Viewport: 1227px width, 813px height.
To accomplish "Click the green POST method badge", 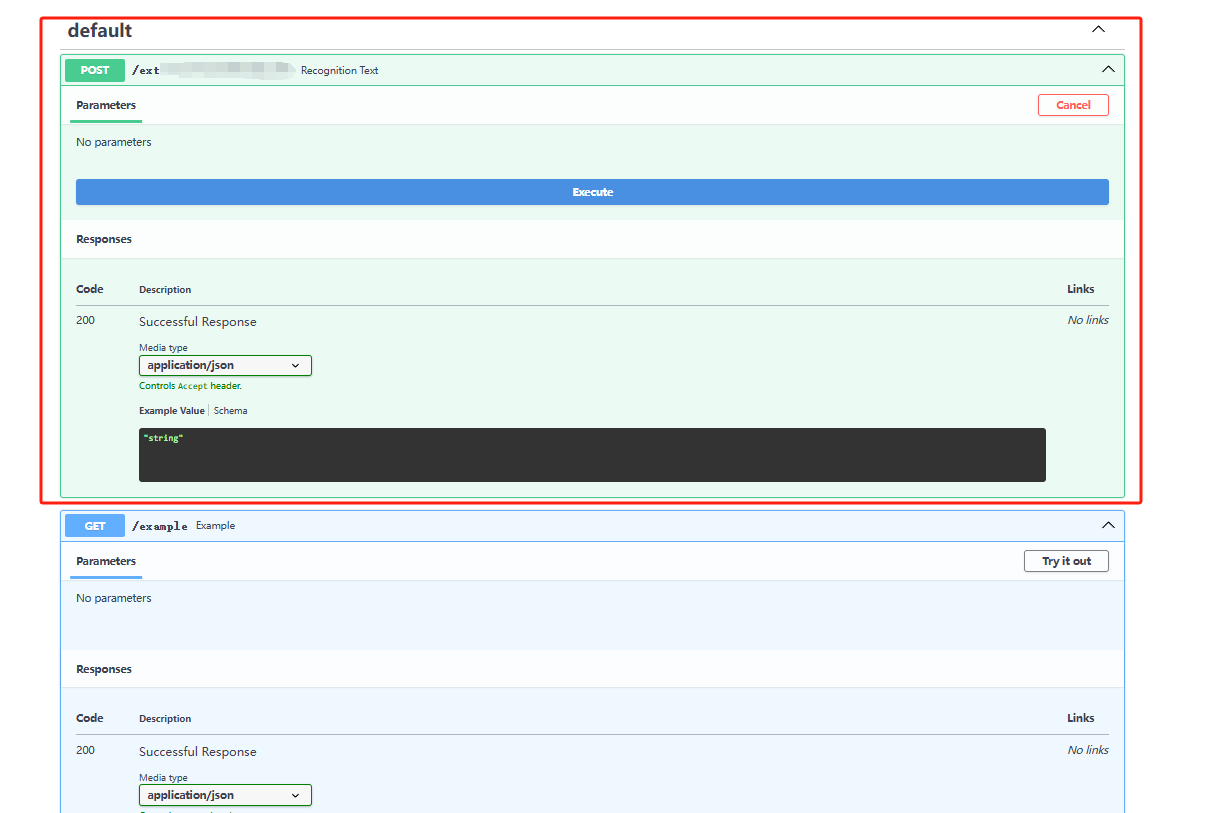I will (x=95, y=70).
